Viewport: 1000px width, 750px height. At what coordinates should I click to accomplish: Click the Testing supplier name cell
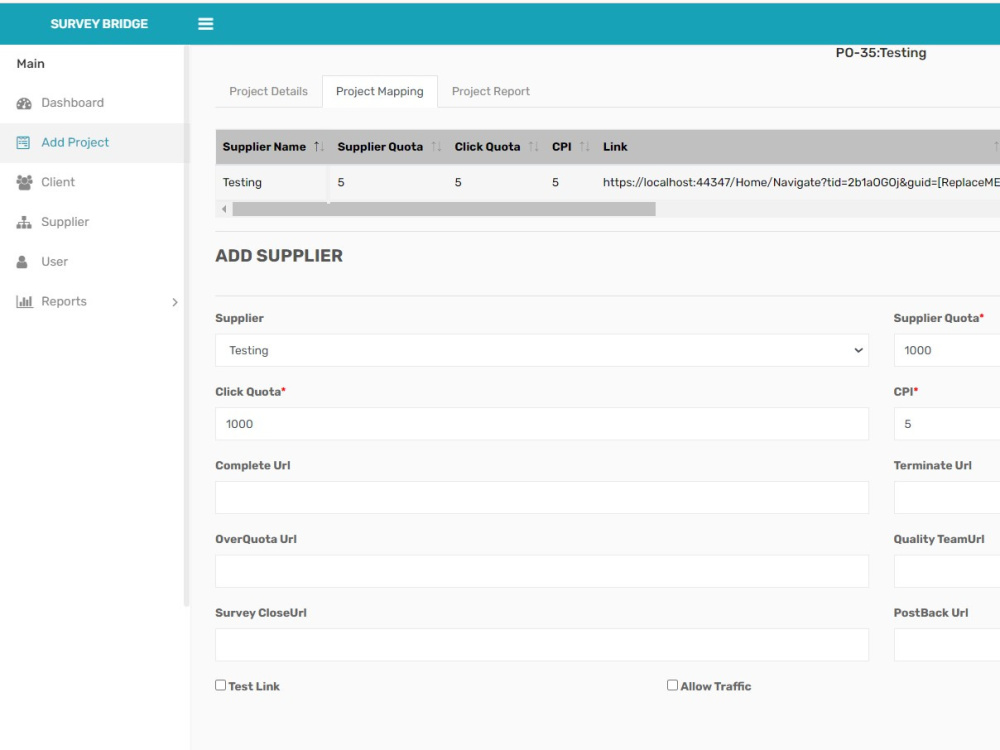click(x=272, y=182)
